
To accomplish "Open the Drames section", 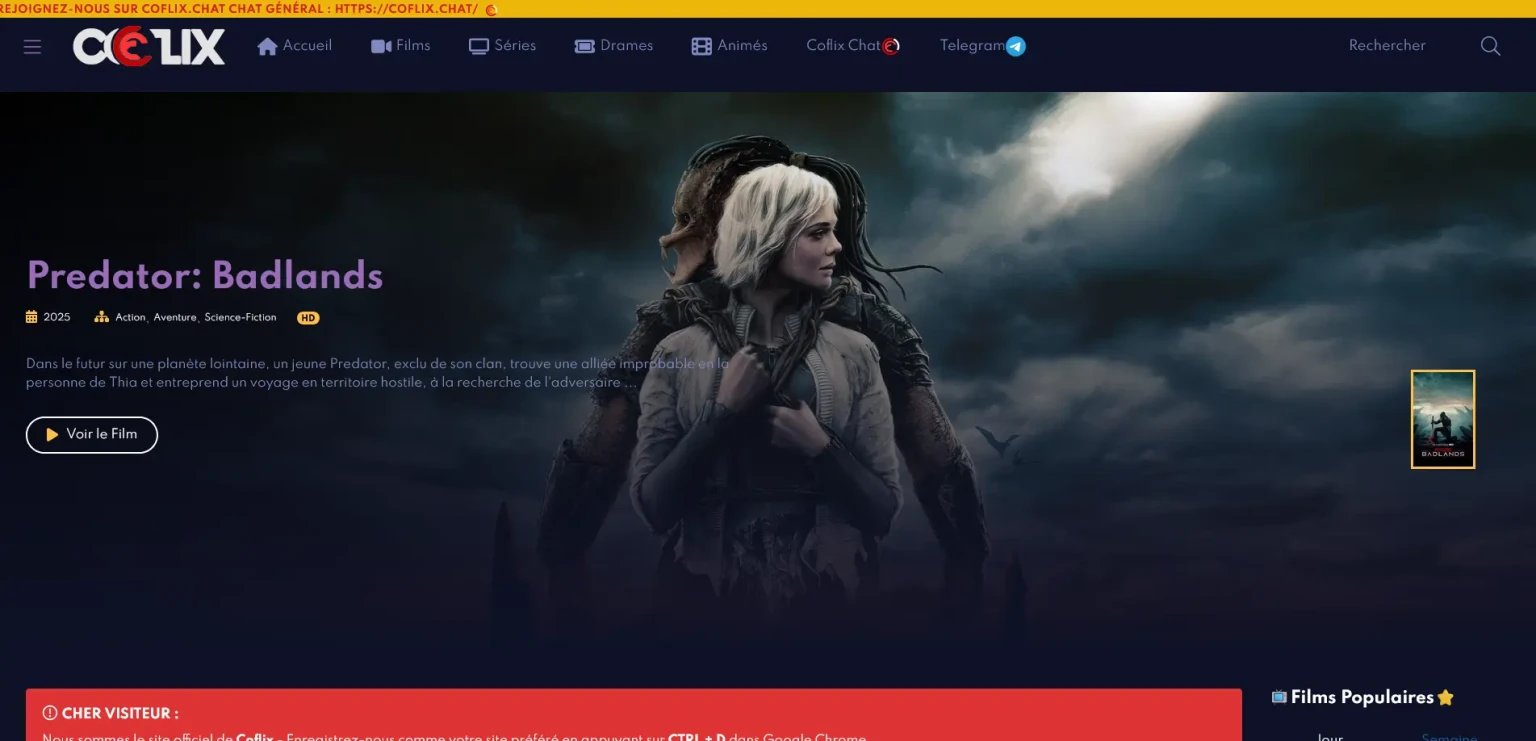I will (x=614, y=46).
